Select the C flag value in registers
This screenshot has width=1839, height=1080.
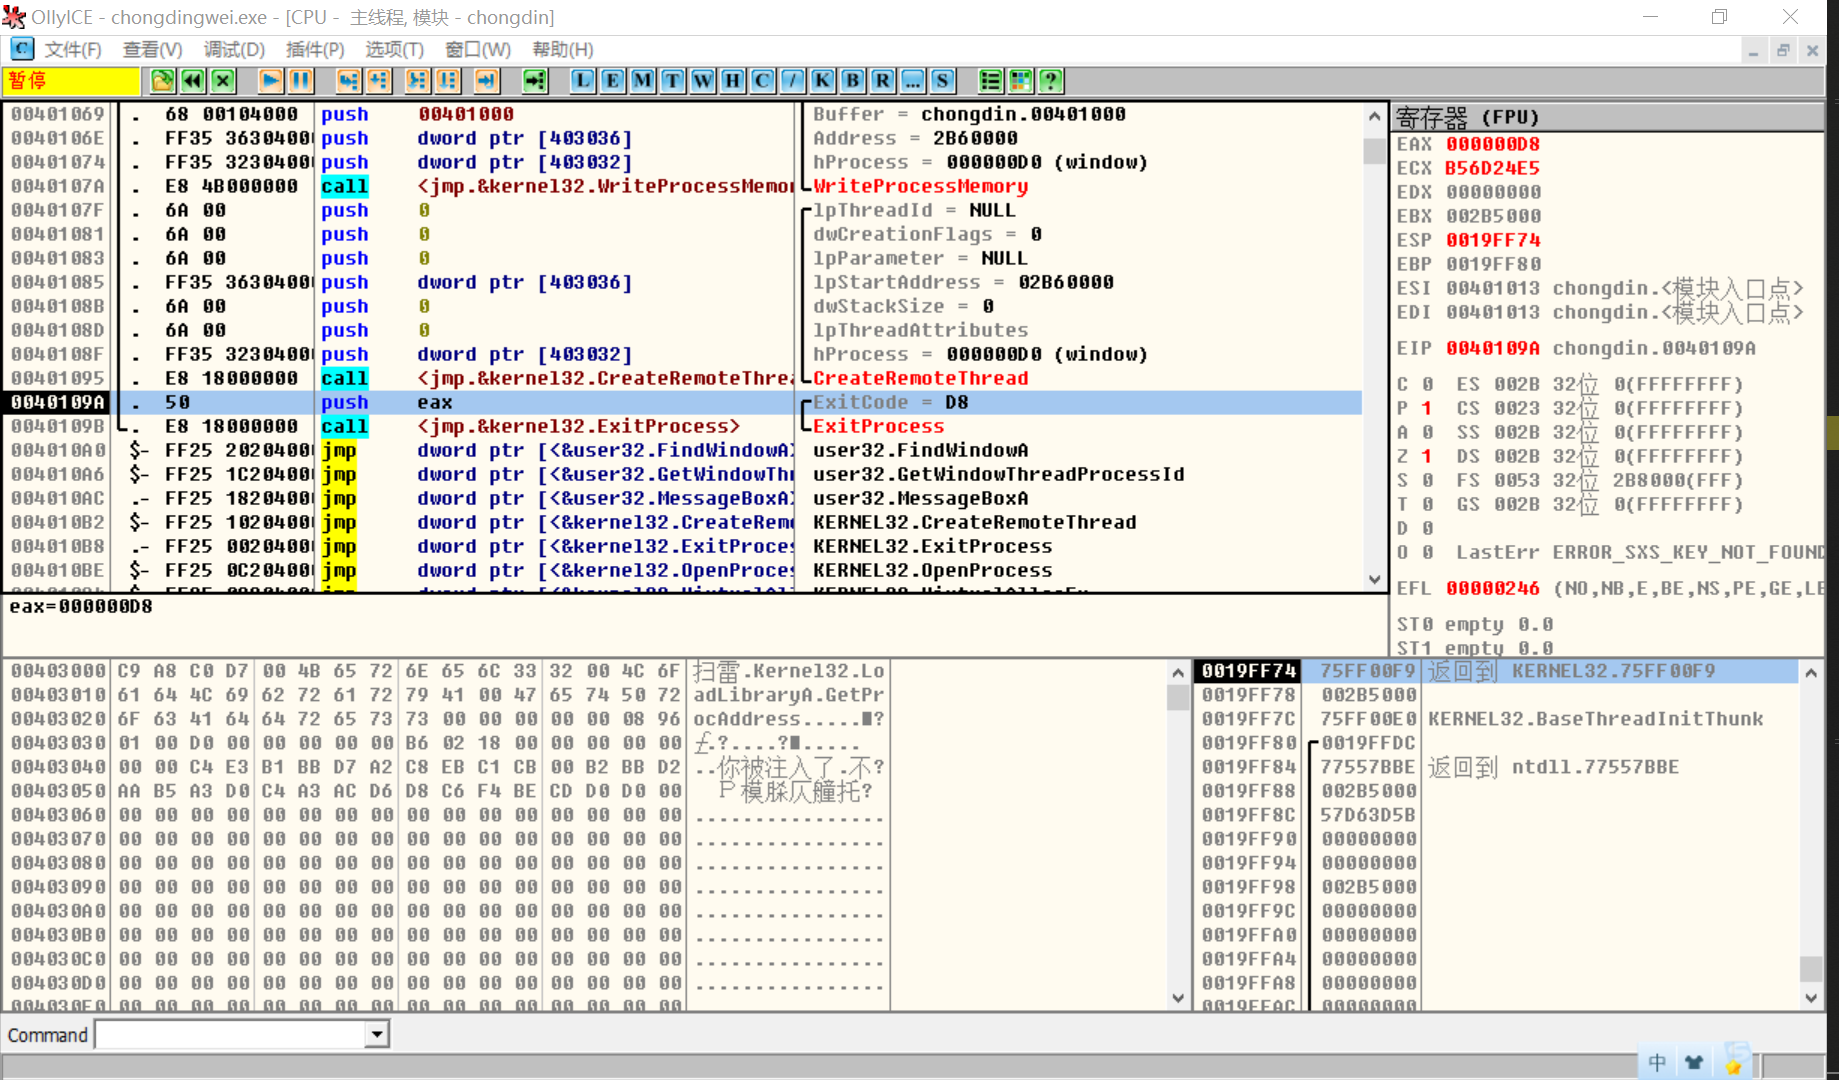1427,384
